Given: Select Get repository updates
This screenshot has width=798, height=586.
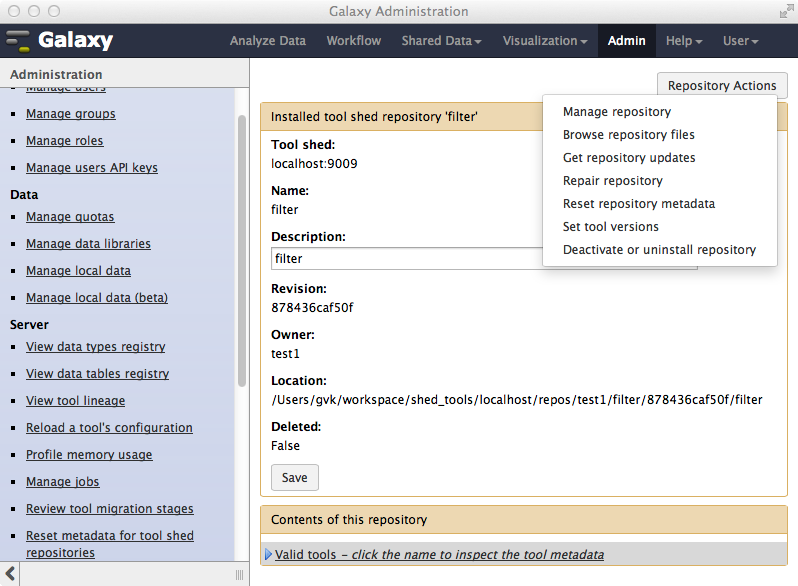Looking at the screenshot, I should [x=629, y=157].
